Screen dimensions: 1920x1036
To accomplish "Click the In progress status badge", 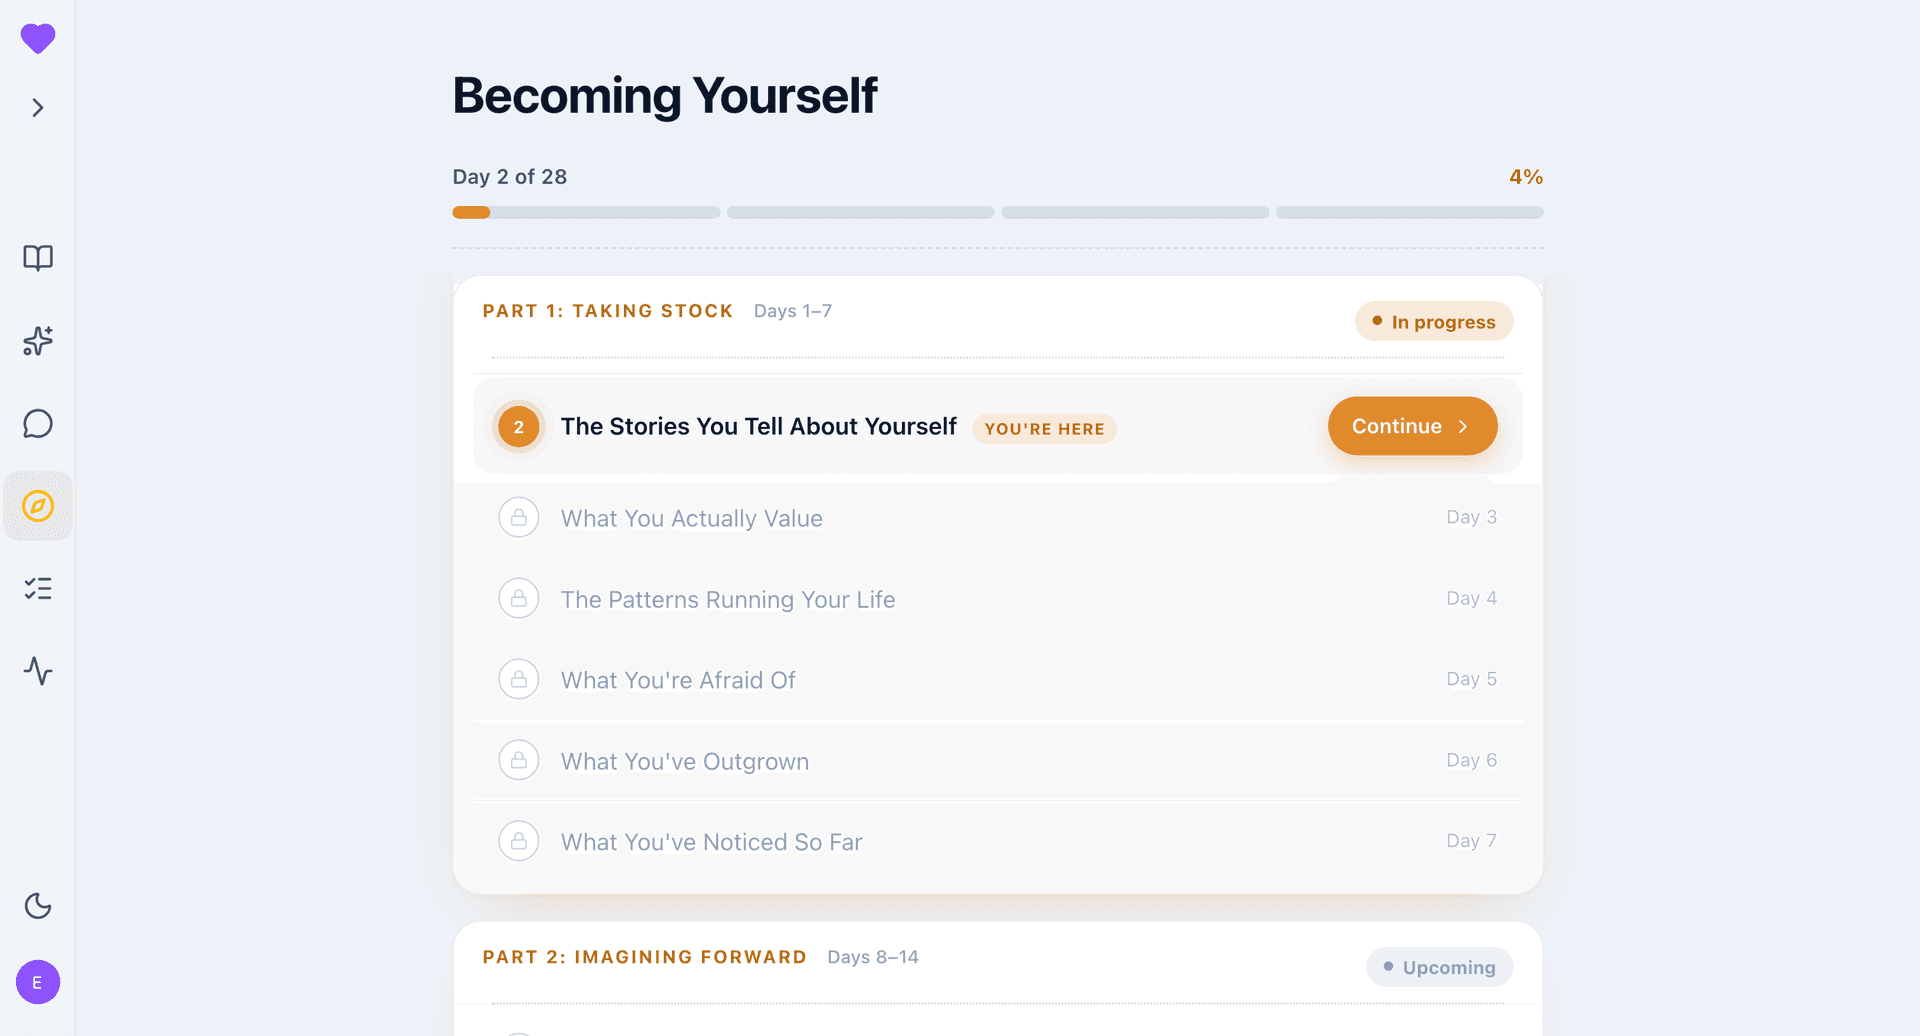I will [1434, 322].
